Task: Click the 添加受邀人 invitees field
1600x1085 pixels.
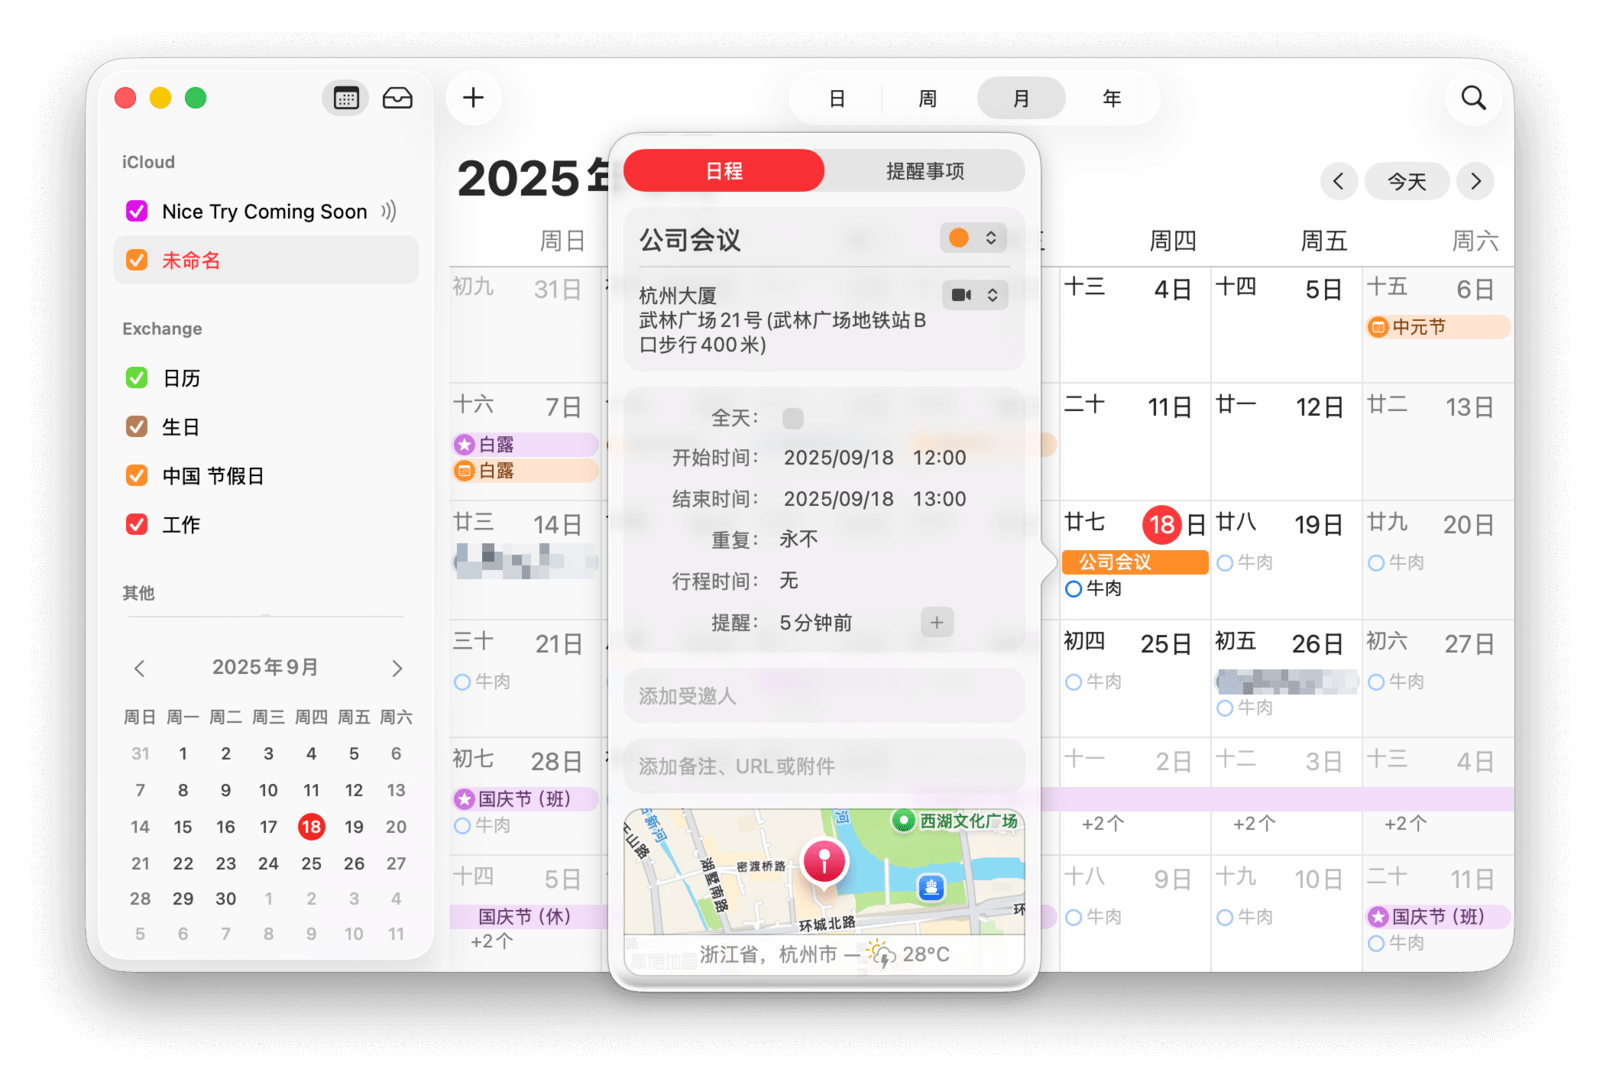Action: click(823, 696)
